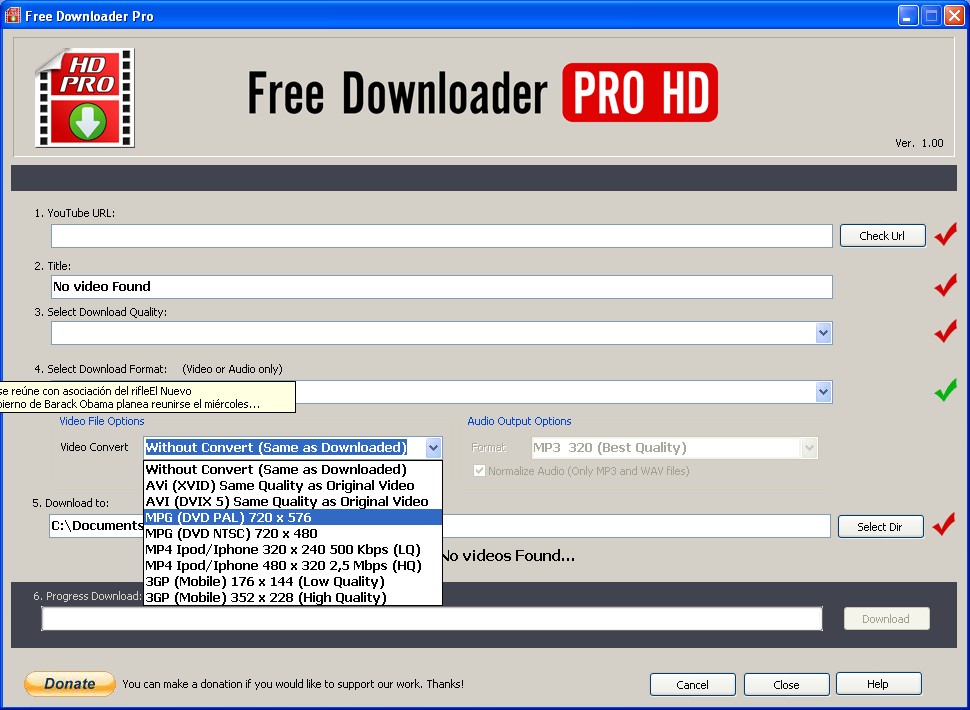Click the green checkmark beside Download Format
The height and width of the screenshot is (710, 970).
coord(945,390)
